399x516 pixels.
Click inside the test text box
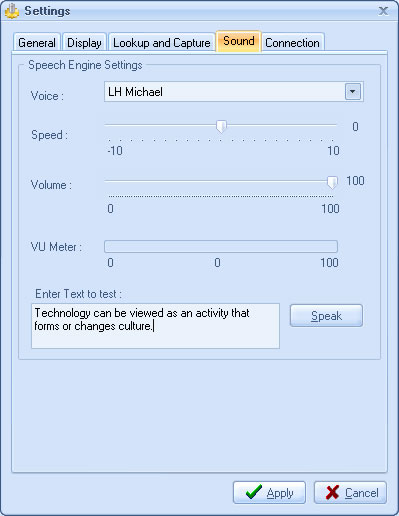pos(155,326)
